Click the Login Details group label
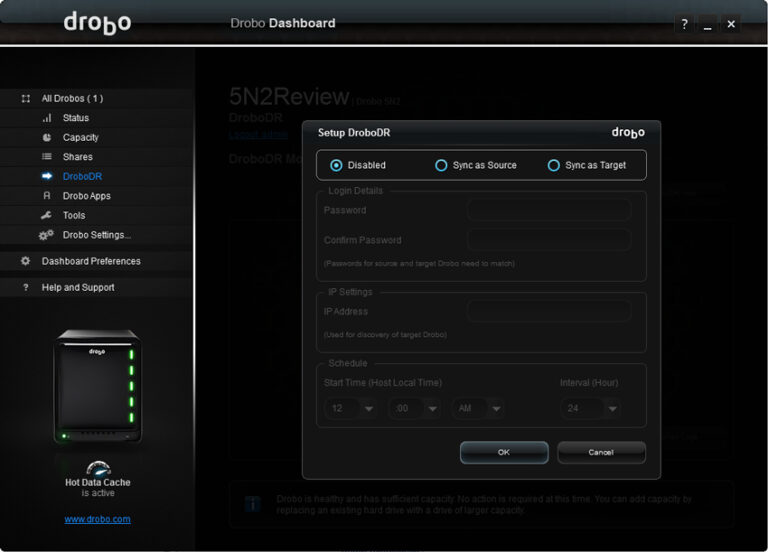This screenshot has height=552, width=768. [356, 191]
